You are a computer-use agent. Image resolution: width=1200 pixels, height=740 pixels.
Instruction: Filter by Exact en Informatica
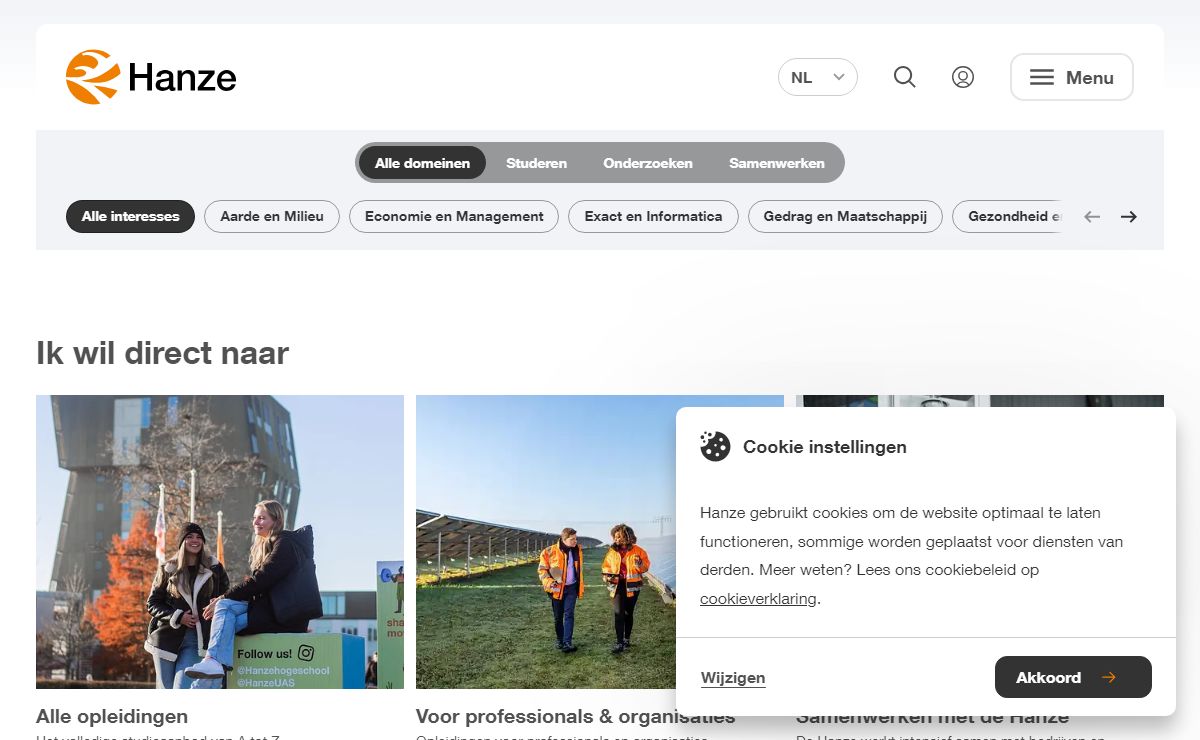653,216
